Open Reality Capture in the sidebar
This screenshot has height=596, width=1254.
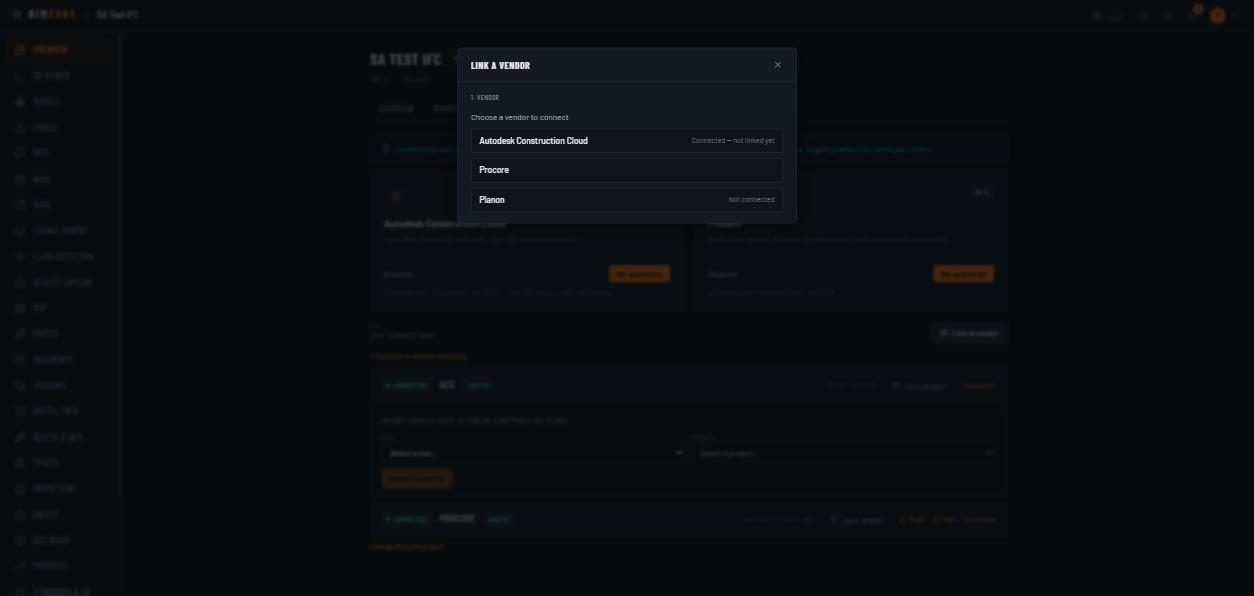coord(58,283)
